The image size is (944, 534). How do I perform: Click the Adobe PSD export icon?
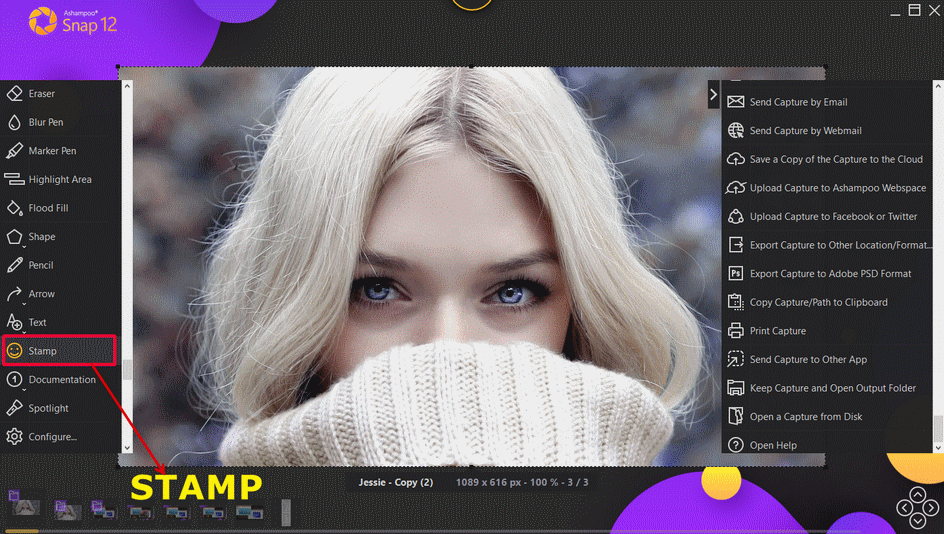click(736, 273)
